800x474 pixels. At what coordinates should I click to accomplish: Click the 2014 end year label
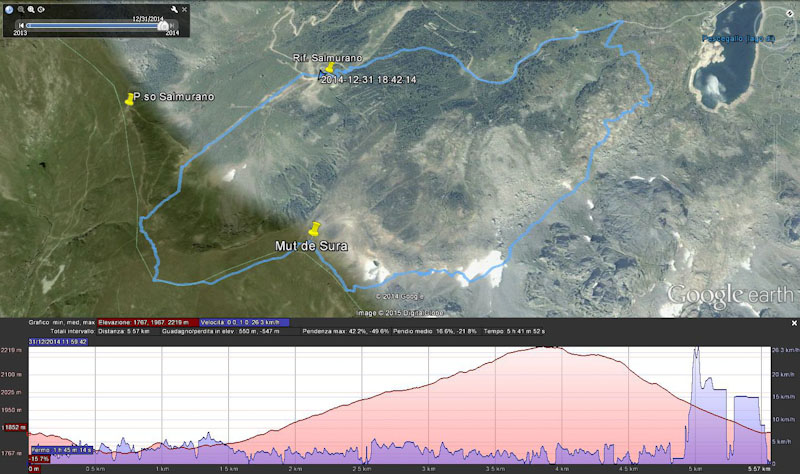172,33
